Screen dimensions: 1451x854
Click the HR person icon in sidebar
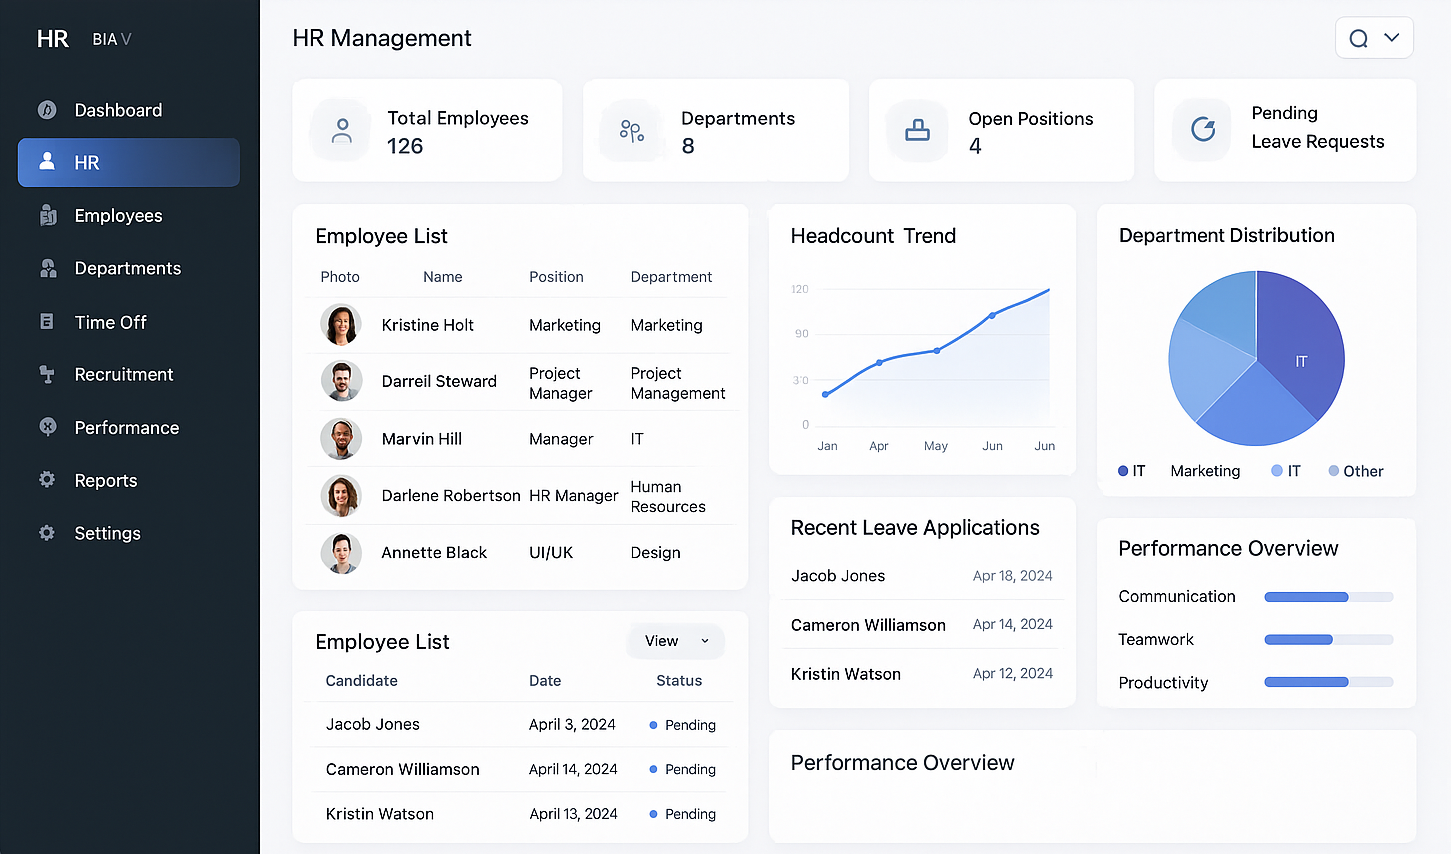pyautogui.click(x=47, y=161)
